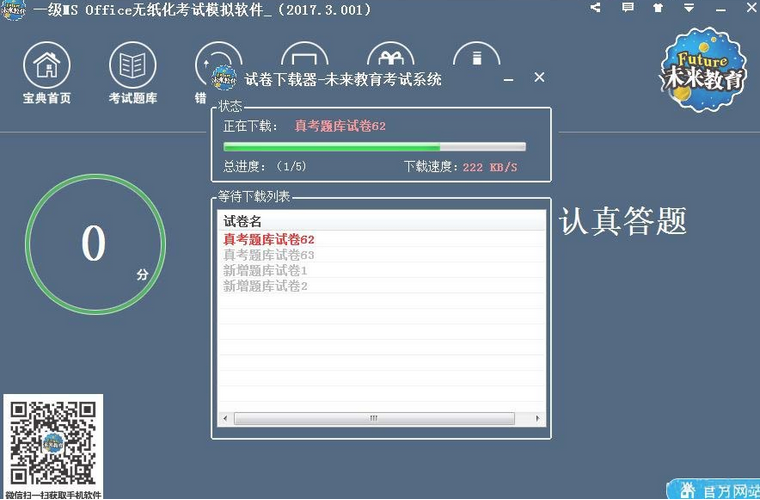Click the 0 分 score circle
This screenshot has width=760, height=500.
pyautogui.click(x=95, y=244)
